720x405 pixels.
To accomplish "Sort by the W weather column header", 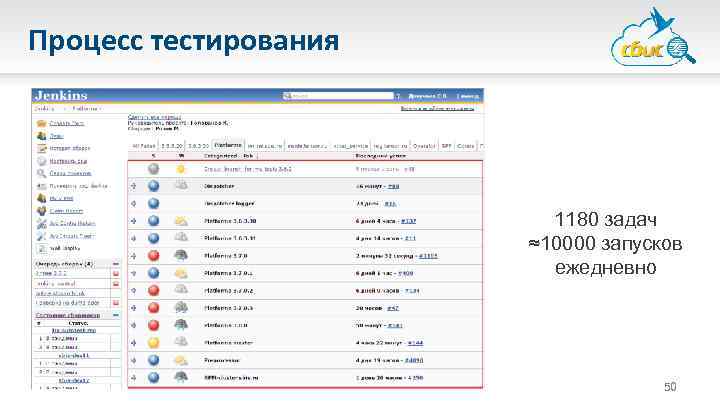I will pos(181,156).
